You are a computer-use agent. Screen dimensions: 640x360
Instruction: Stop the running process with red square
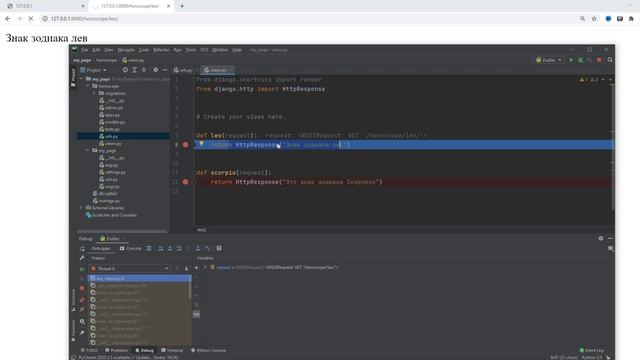(x=599, y=60)
